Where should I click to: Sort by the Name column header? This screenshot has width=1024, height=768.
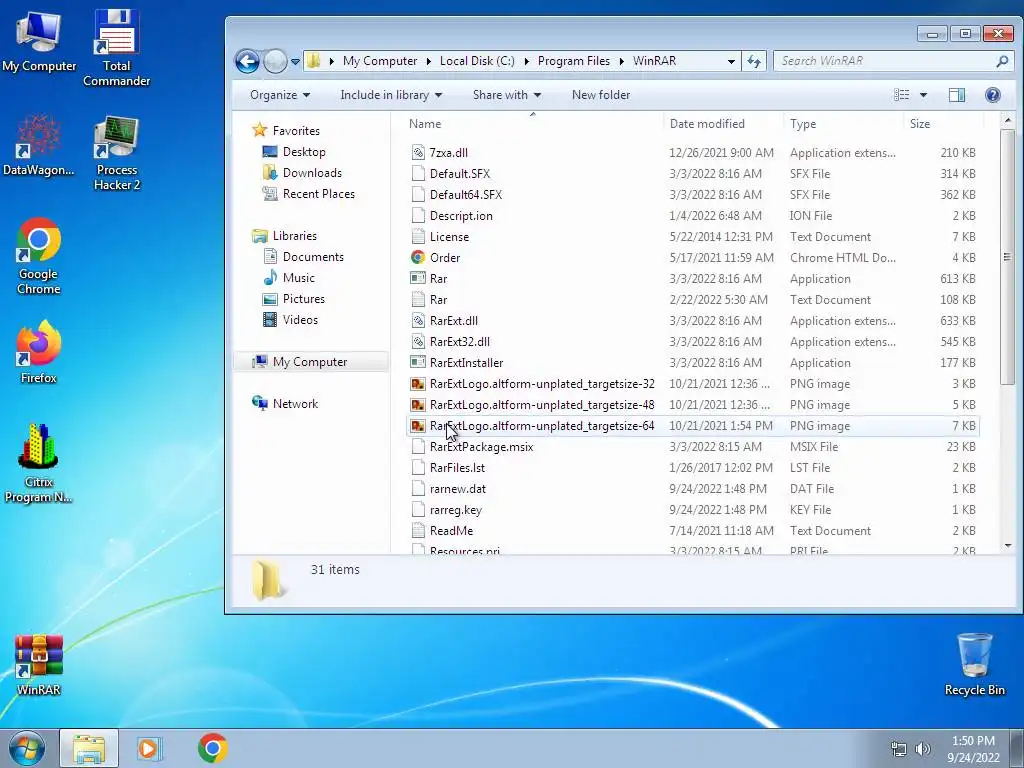pos(533,123)
